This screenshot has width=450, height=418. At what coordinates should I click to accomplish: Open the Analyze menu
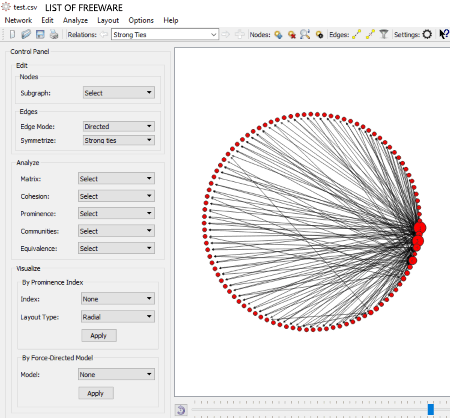75,20
